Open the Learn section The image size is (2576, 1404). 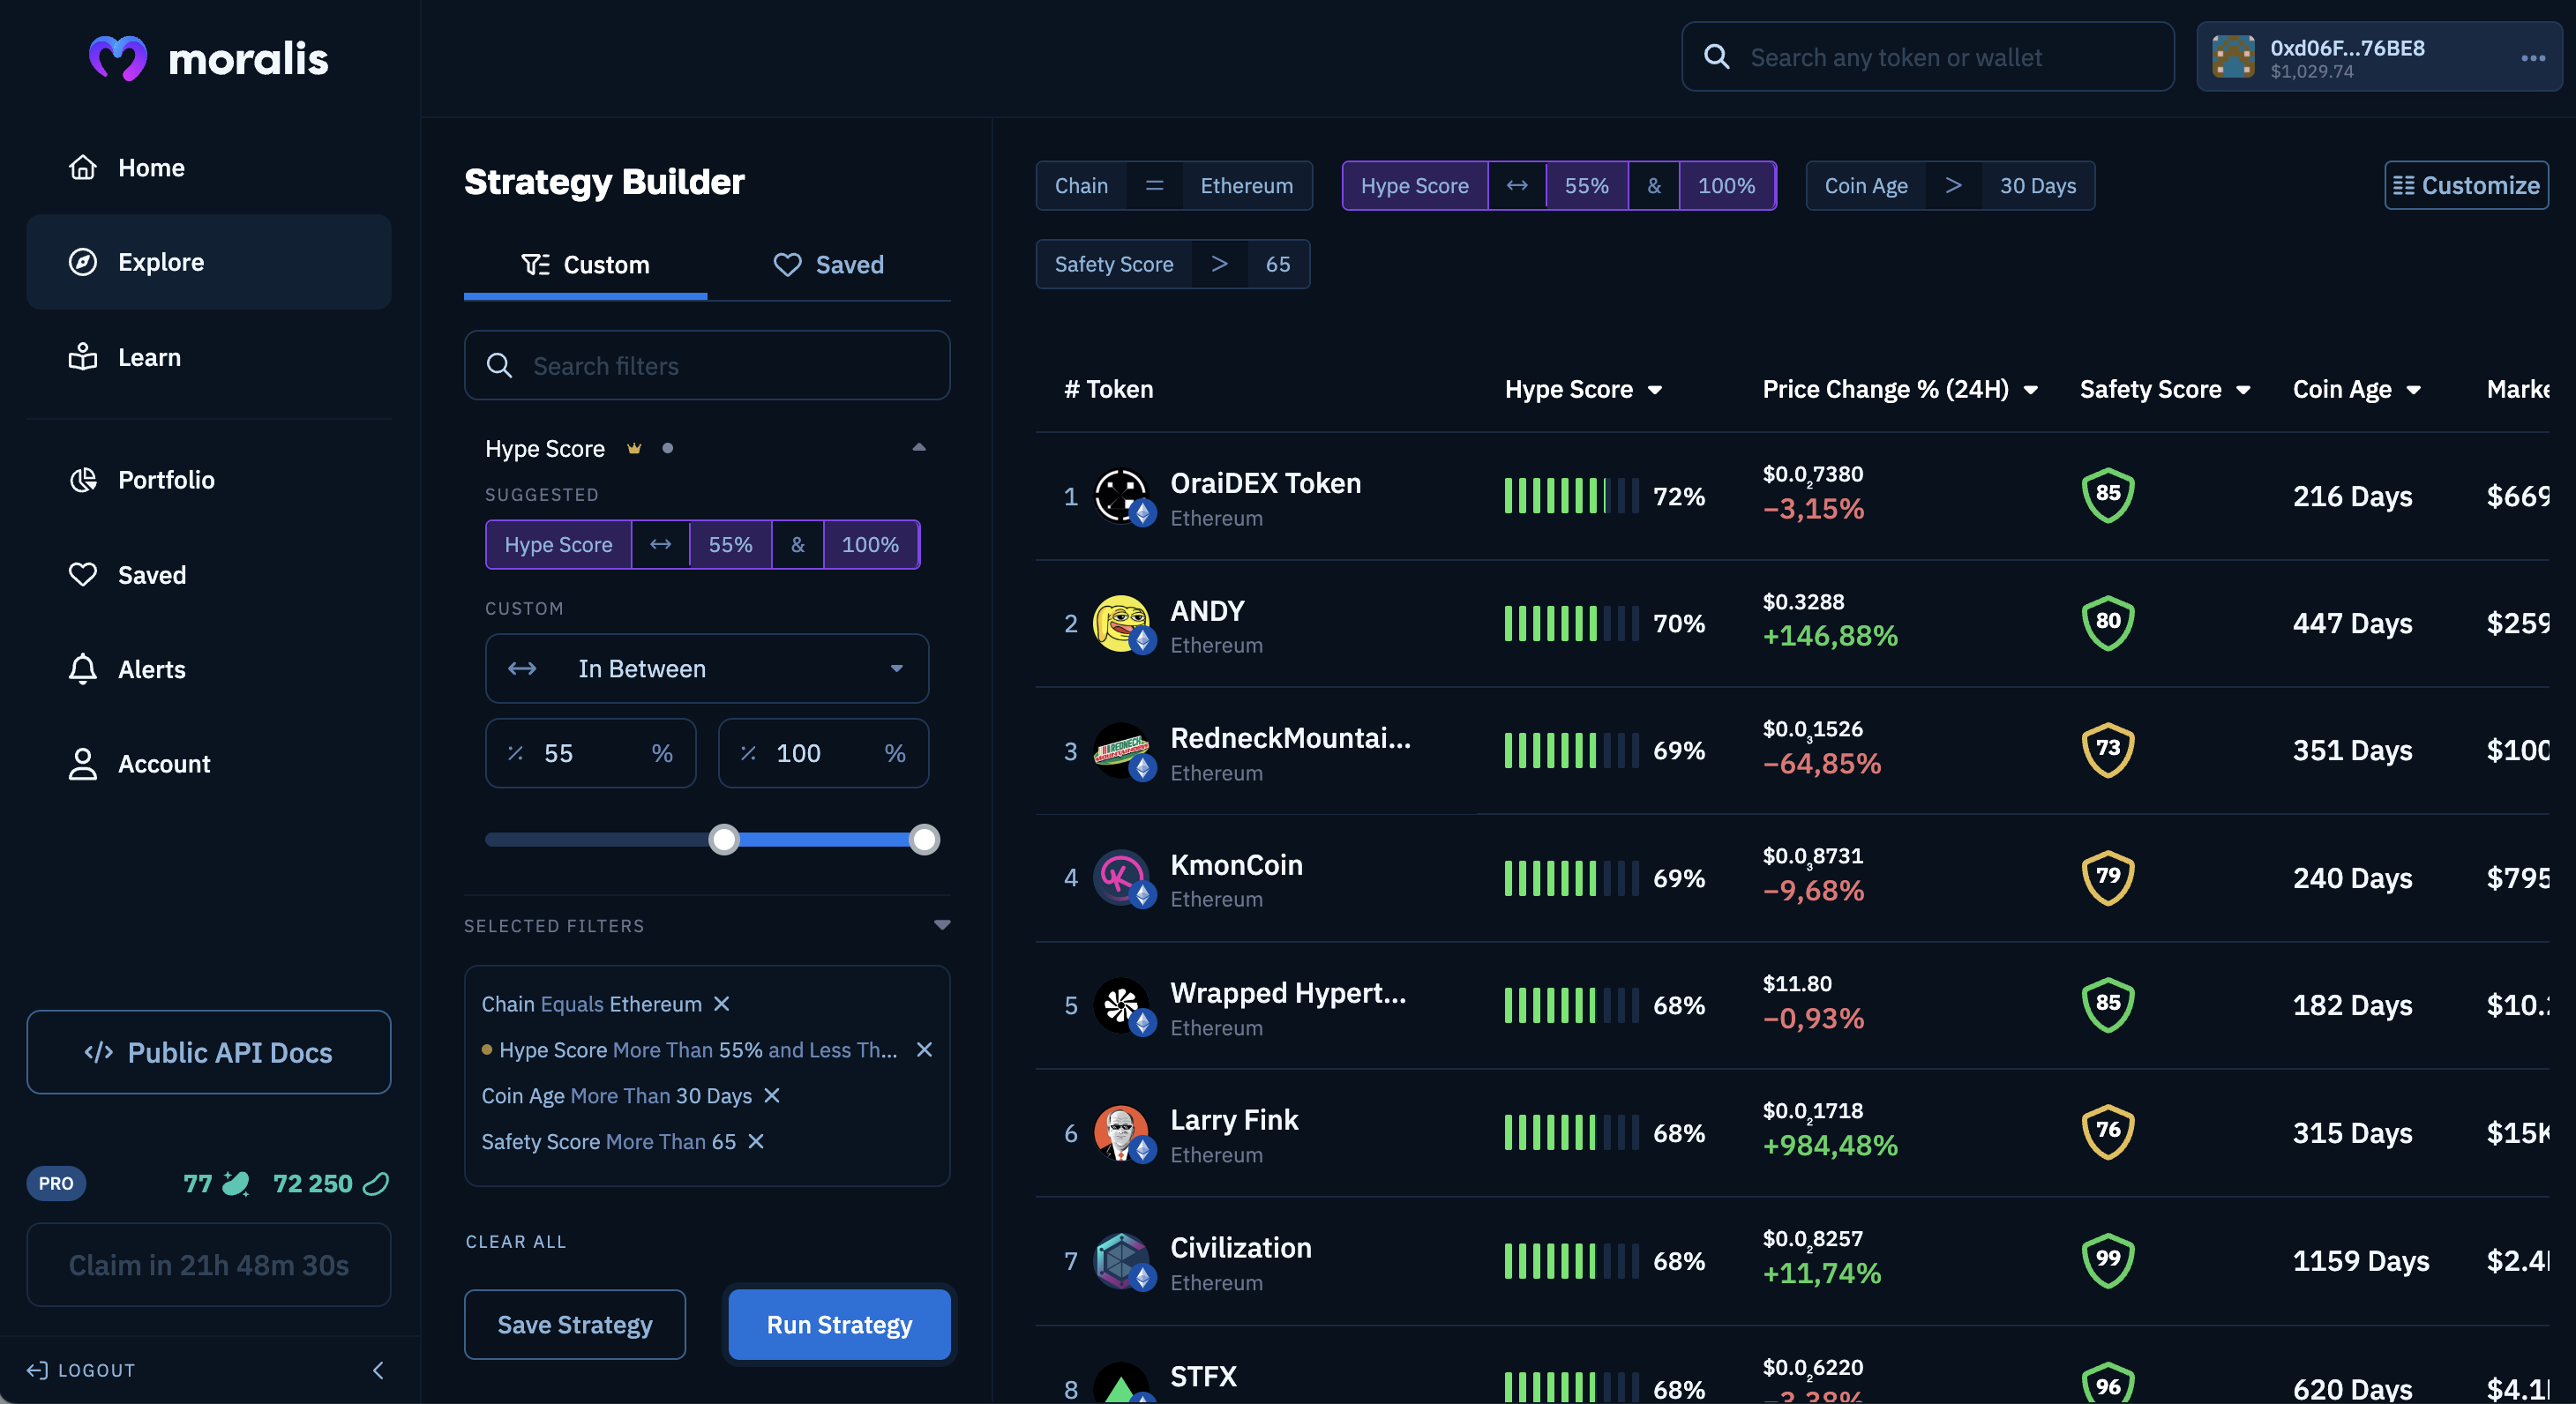(x=208, y=357)
